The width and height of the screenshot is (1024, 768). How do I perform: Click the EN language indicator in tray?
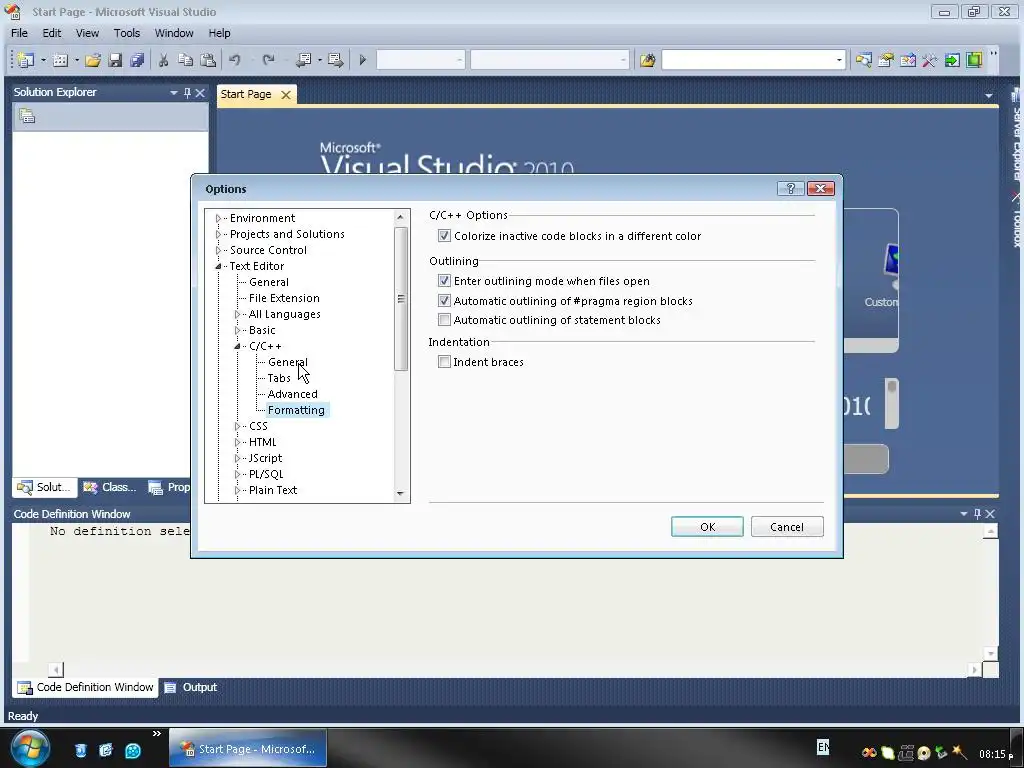click(x=823, y=746)
